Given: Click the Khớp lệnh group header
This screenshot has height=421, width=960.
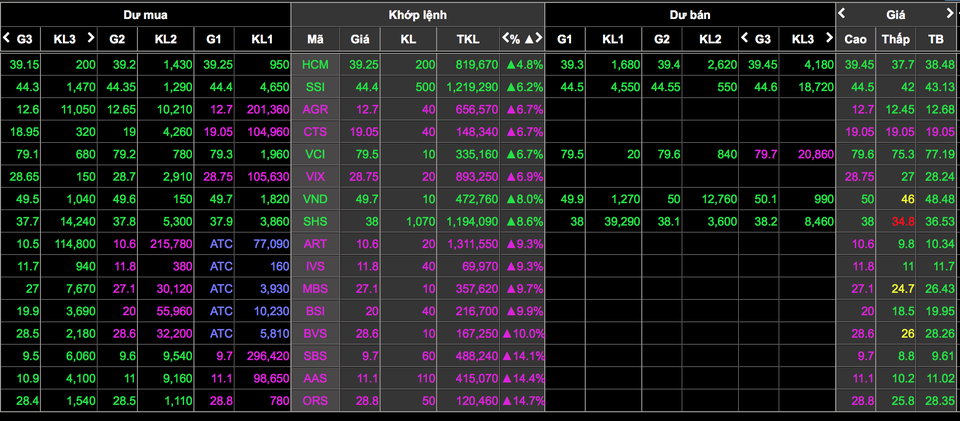Looking at the screenshot, I should pyautogui.click(x=418, y=15).
